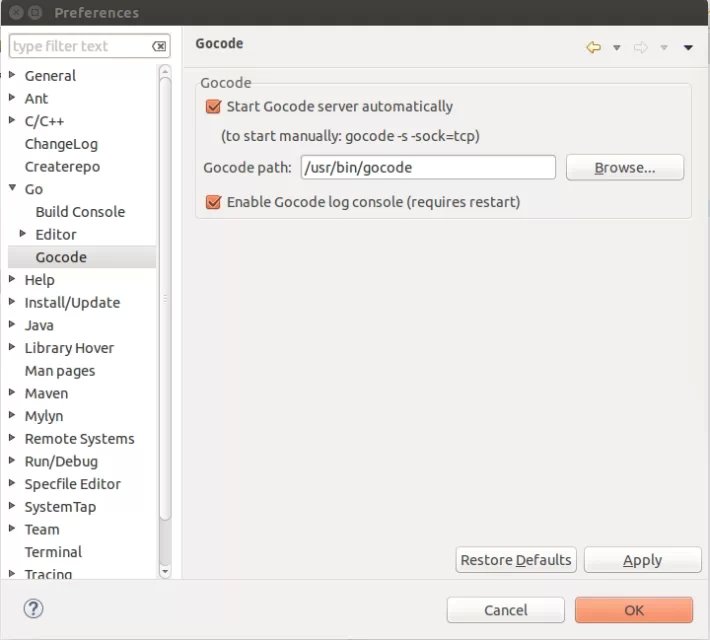Select ChangeLog in preferences tree

61,144
